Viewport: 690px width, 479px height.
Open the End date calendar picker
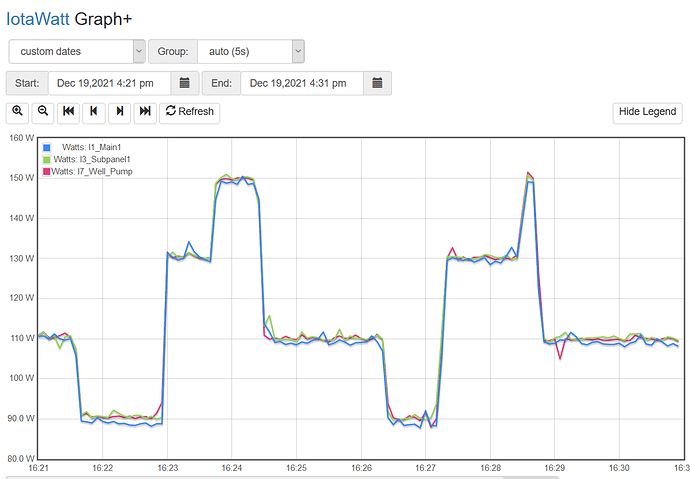tap(377, 83)
